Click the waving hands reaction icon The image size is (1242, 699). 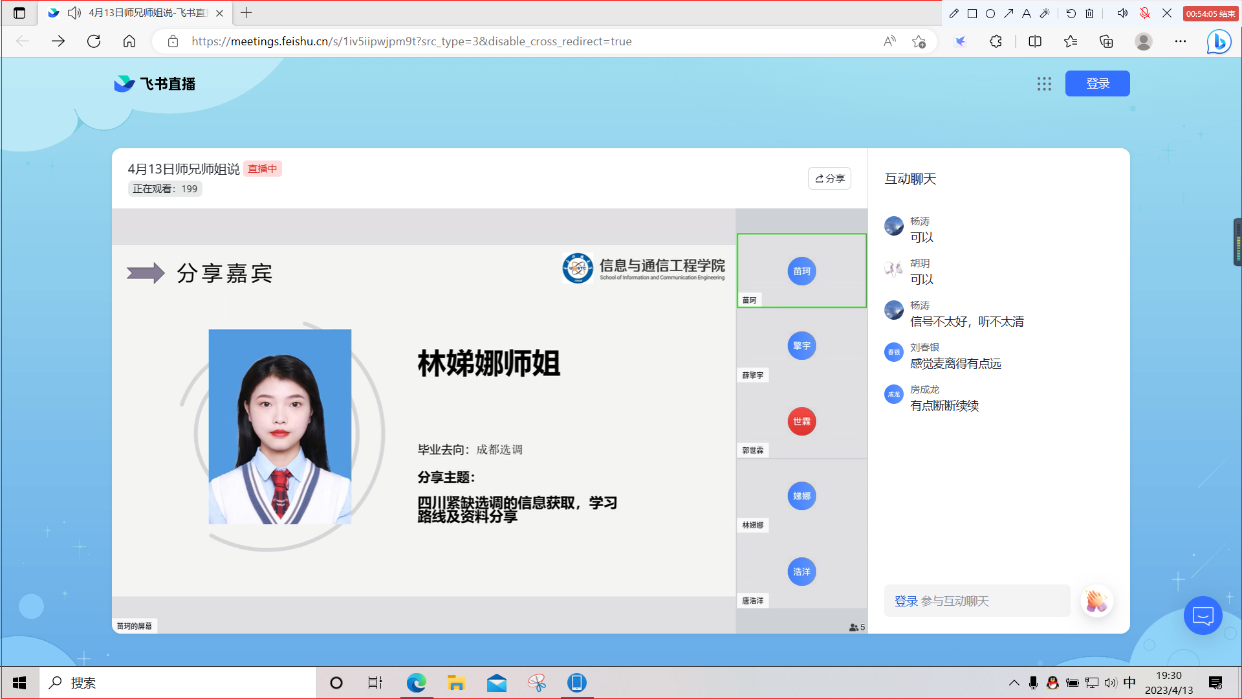[1096, 601]
